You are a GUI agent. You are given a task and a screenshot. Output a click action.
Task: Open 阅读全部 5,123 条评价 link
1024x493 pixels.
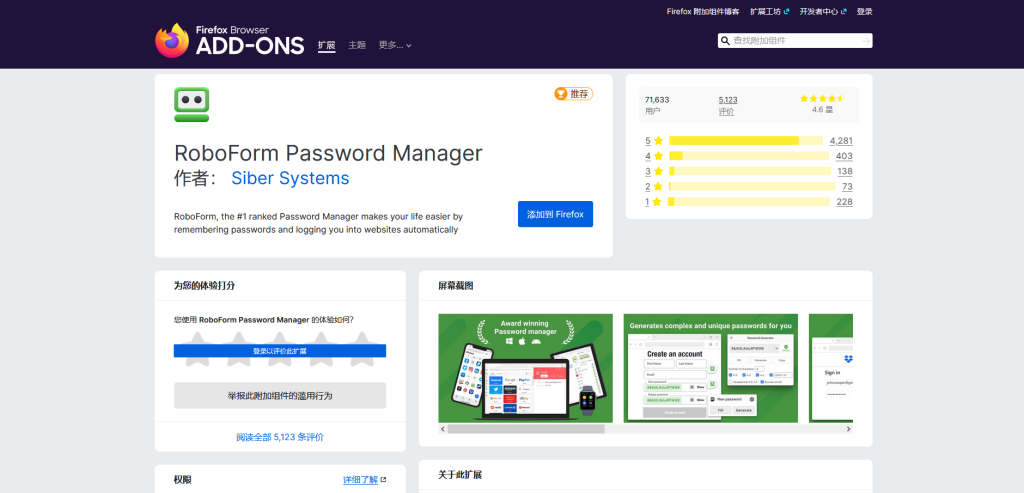pos(280,437)
